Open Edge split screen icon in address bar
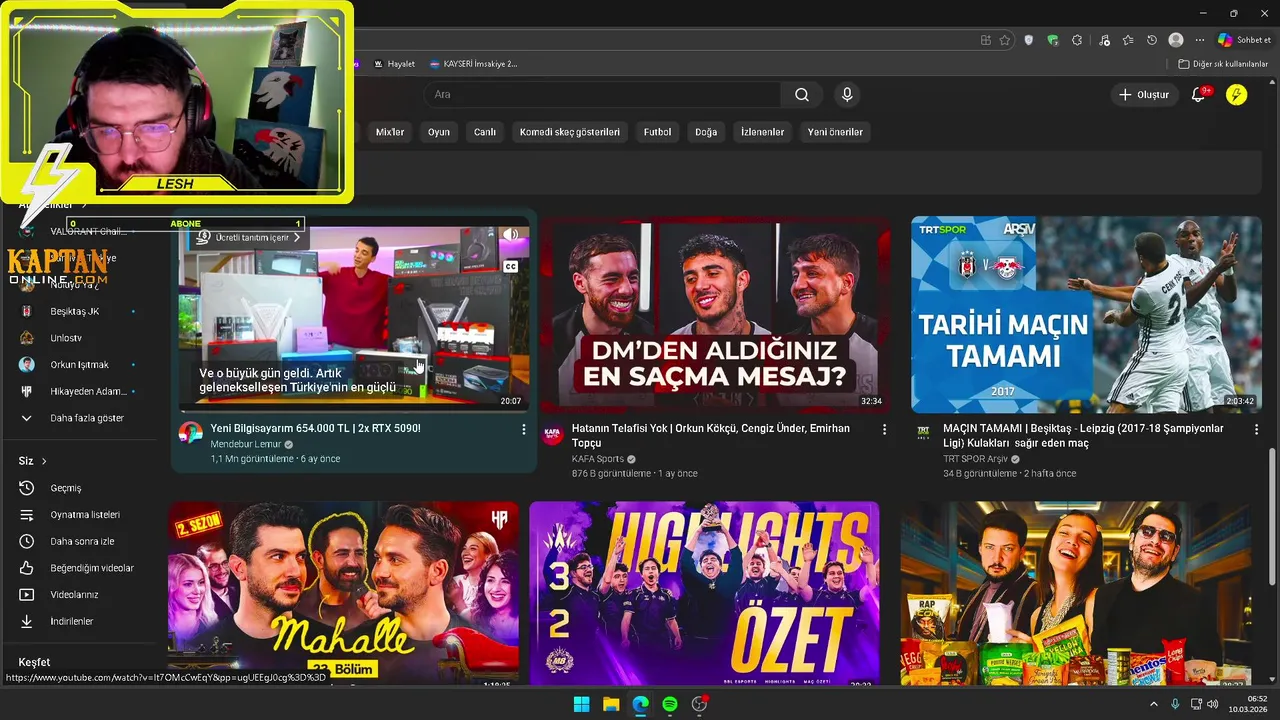This screenshot has width=1280, height=720. coord(986,40)
